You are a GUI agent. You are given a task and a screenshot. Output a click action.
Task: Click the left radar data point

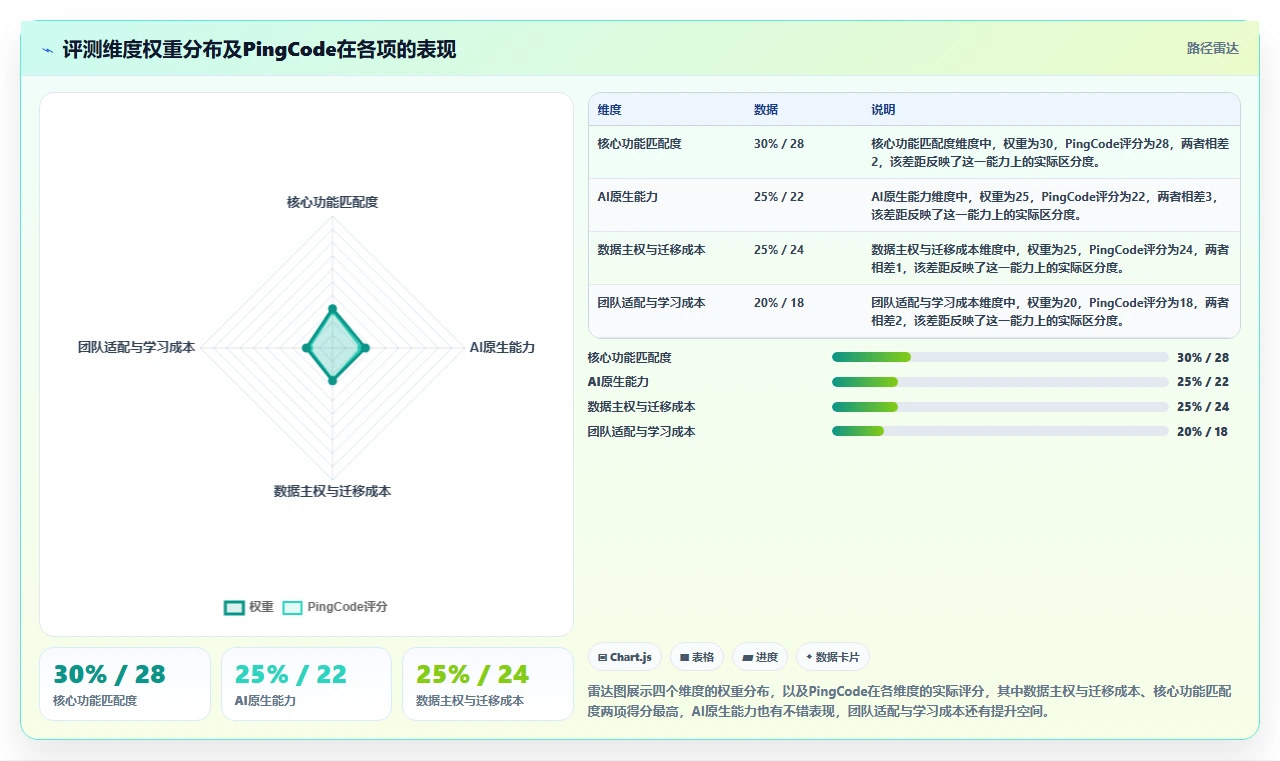tap(307, 348)
